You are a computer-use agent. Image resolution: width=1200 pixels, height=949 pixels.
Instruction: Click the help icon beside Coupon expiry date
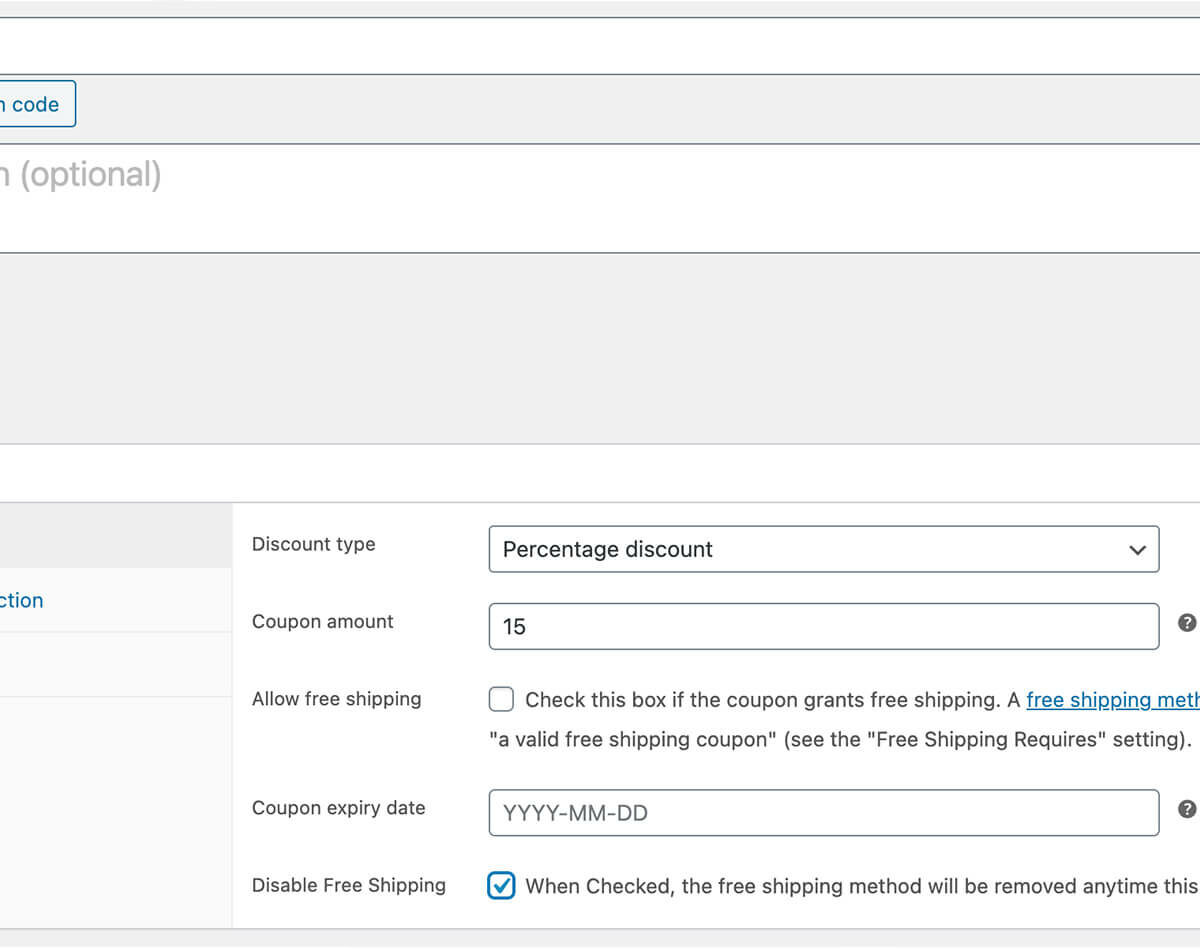tap(1187, 809)
